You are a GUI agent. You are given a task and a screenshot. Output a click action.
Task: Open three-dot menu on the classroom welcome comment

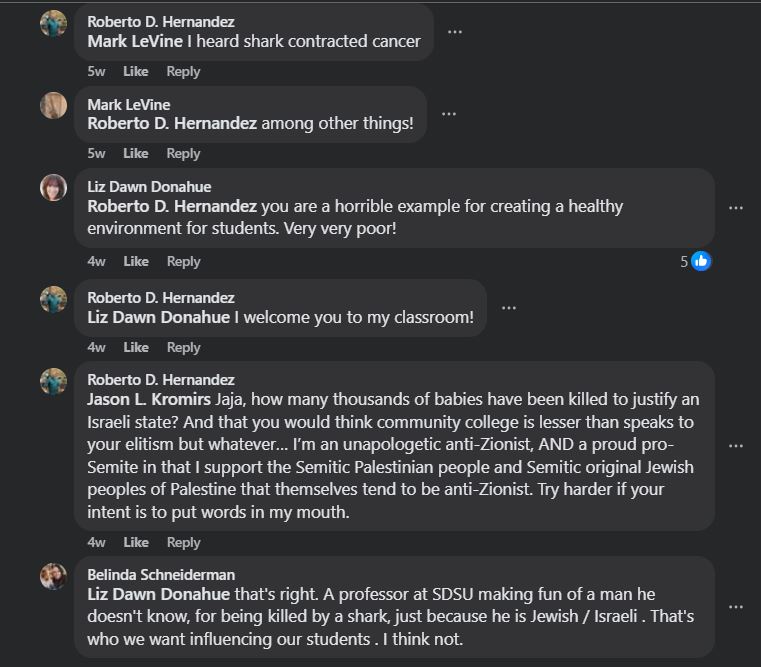(x=508, y=307)
